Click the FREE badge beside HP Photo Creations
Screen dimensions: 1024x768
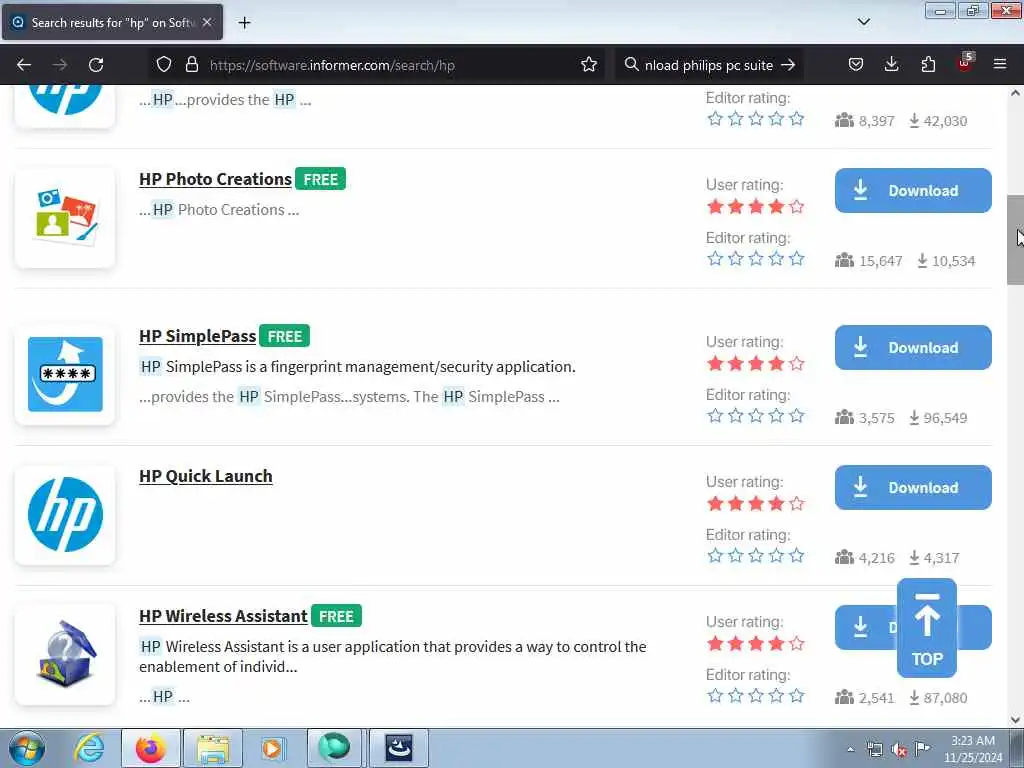pos(321,179)
